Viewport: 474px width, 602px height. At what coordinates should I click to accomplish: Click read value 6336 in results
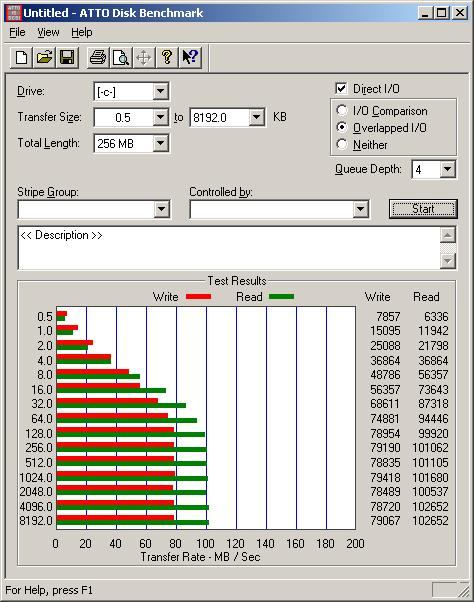436,316
